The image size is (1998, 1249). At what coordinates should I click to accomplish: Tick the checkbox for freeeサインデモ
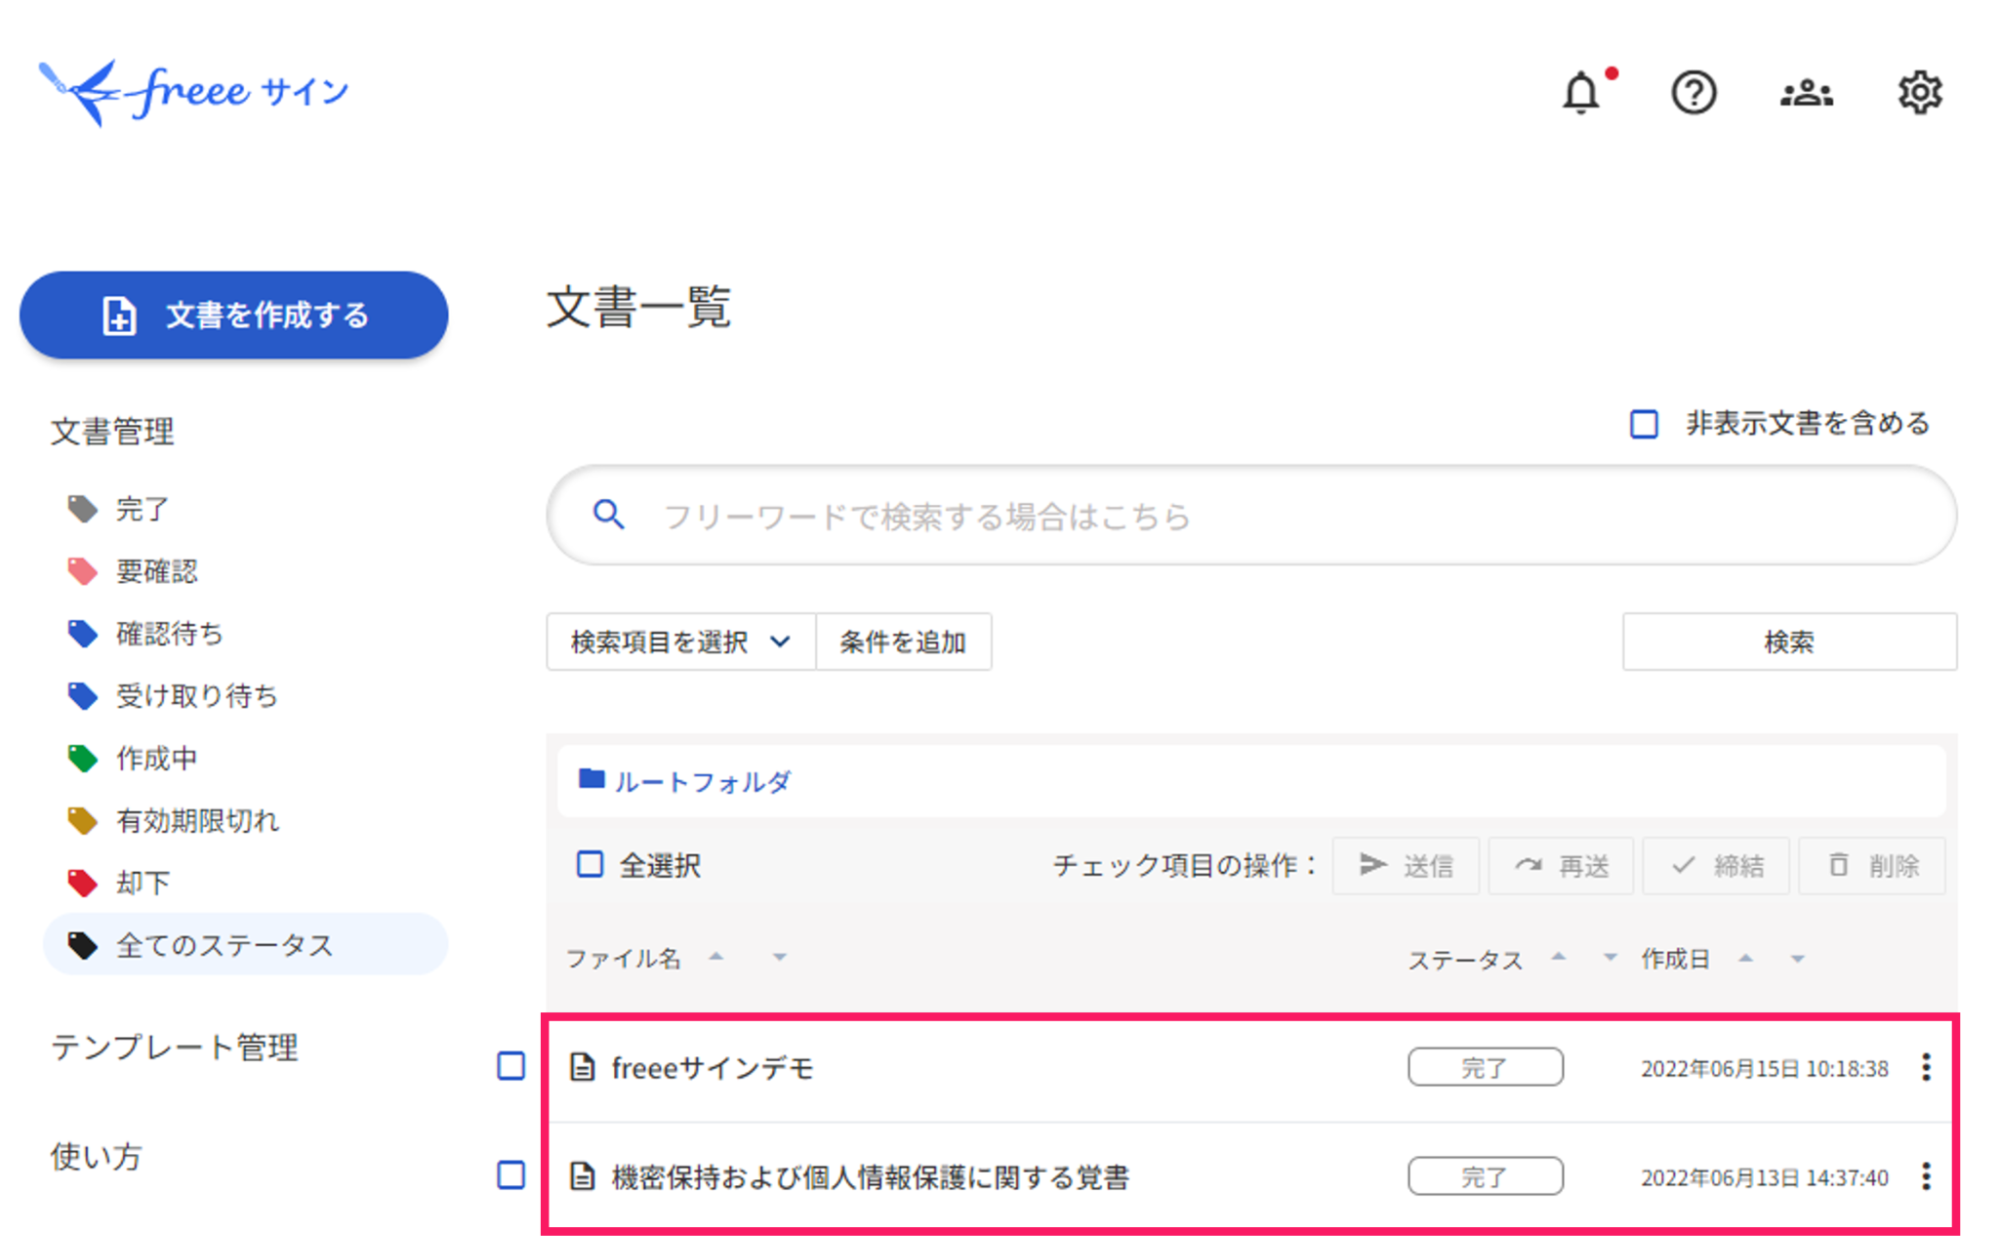[511, 1067]
